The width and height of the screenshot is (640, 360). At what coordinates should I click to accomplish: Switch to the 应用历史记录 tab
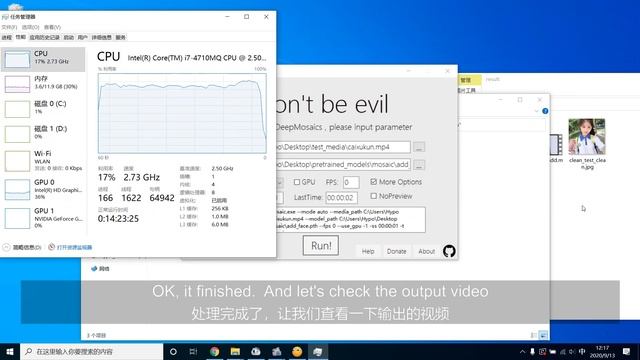pyautogui.click(x=44, y=38)
